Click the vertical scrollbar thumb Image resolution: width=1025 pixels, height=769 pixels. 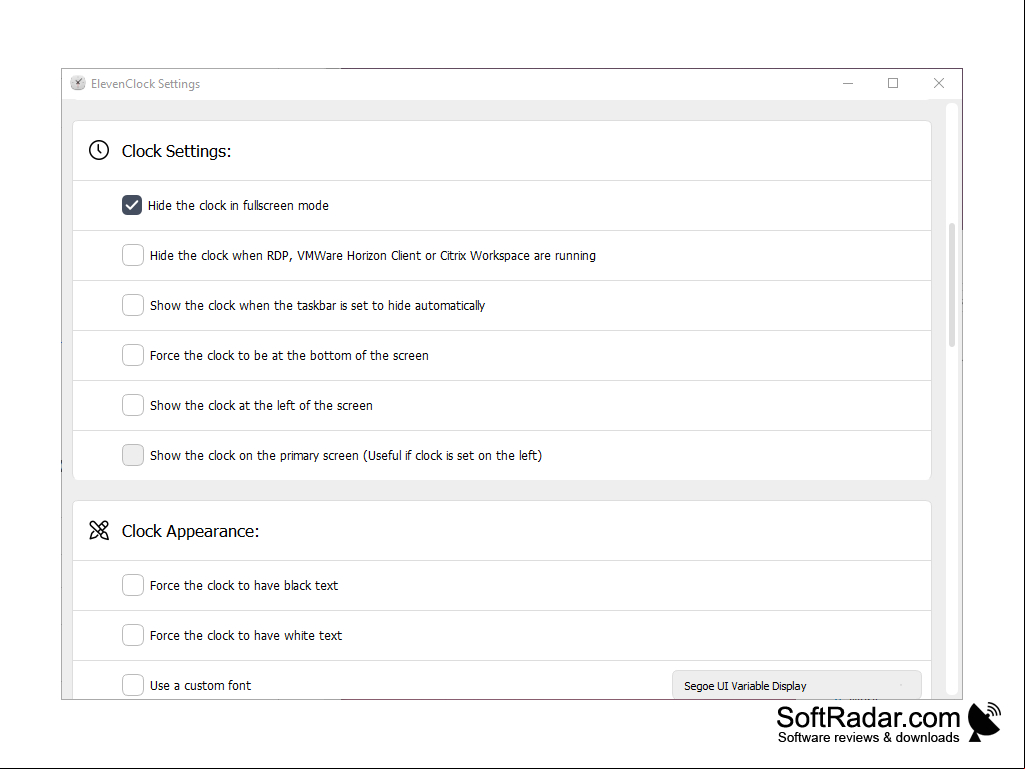(x=952, y=285)
